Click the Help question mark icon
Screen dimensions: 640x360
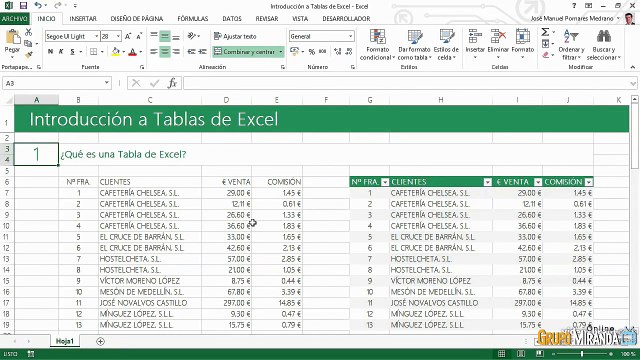[574, 6]
